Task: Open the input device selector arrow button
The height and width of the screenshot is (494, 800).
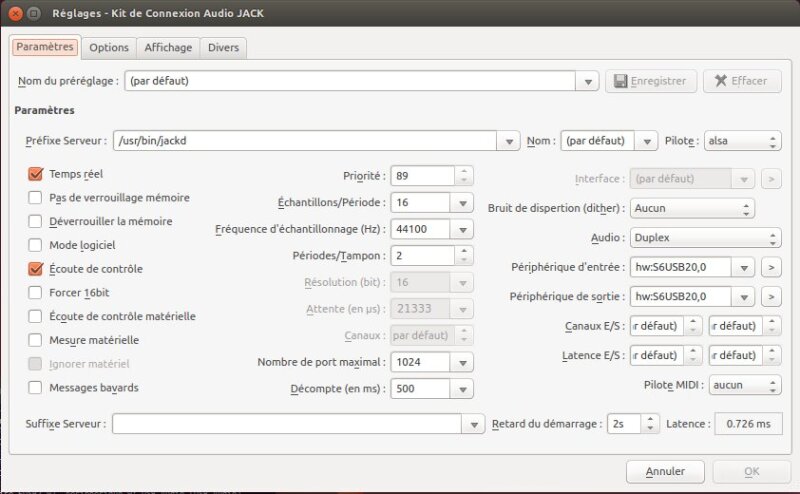Action: tap(771, 267)
